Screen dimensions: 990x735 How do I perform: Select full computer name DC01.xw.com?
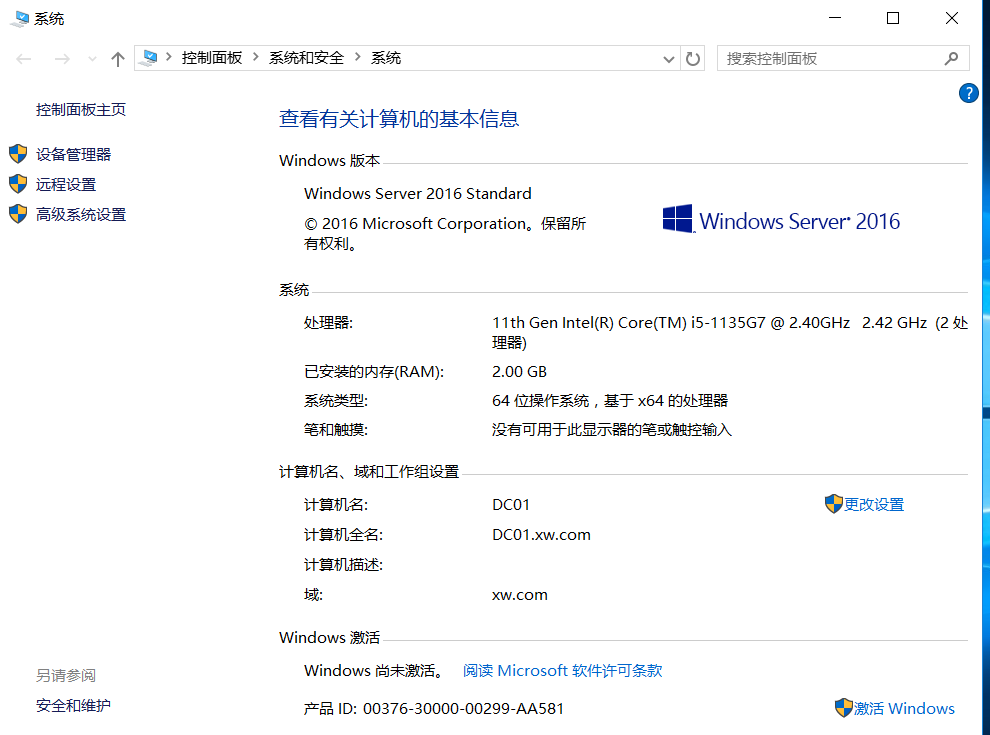point(541,535)
